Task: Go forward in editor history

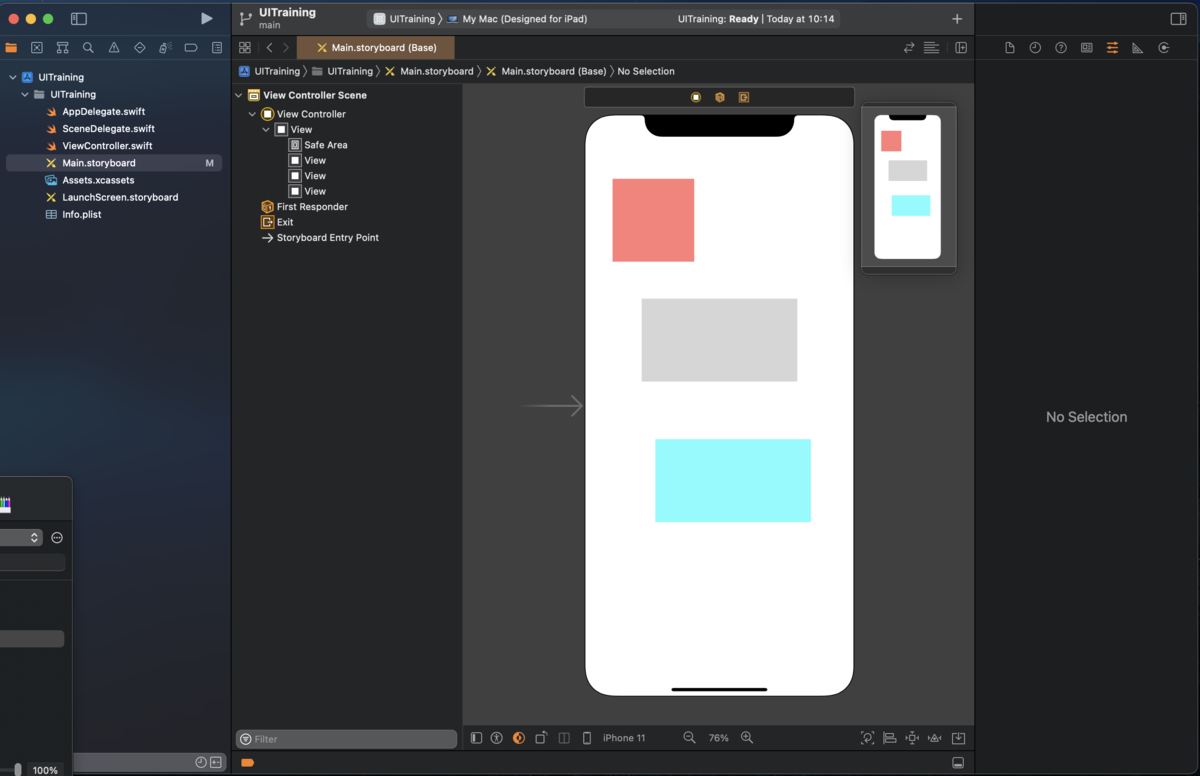Action: pos(286,48)
